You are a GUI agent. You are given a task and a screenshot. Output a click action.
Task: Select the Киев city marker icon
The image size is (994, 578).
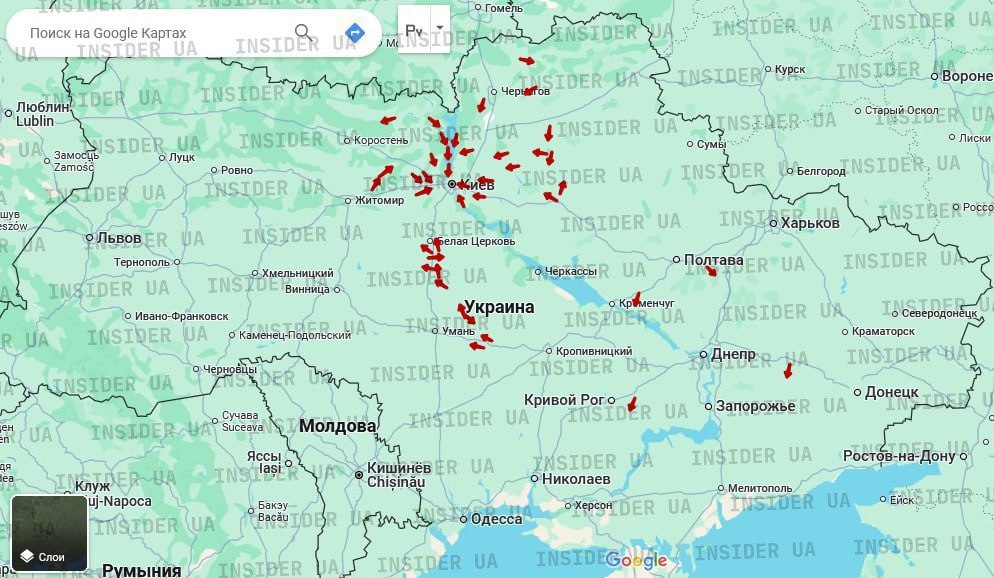click(x=451, y=186)
